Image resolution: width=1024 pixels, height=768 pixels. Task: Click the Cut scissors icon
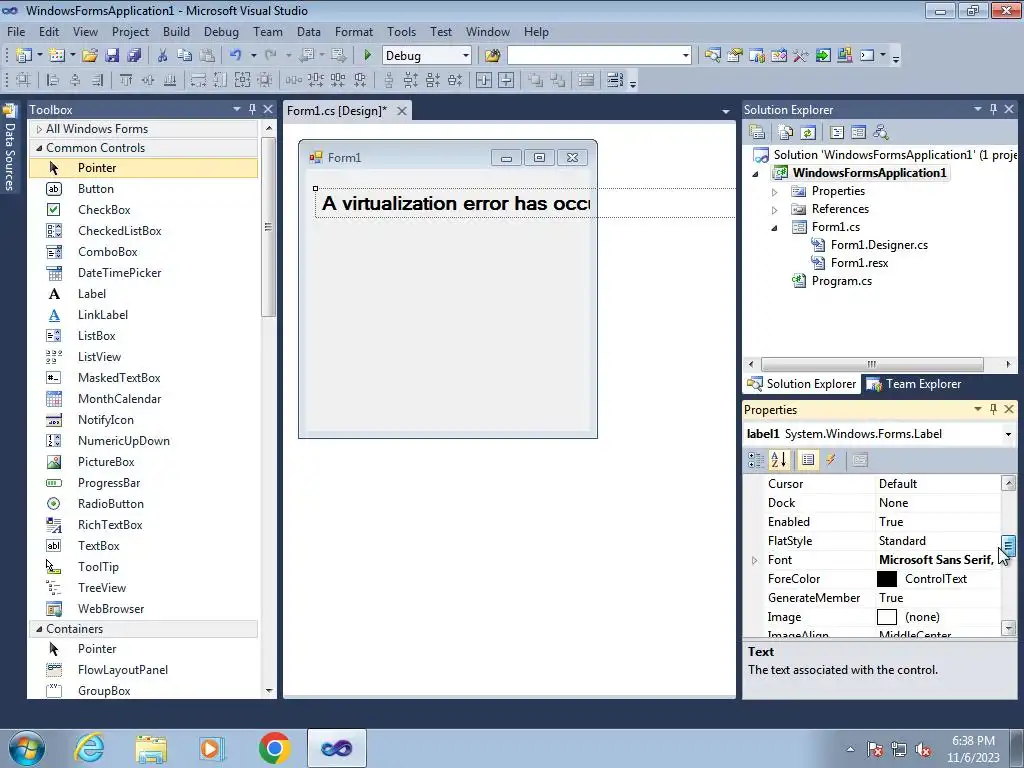[163, 56]
